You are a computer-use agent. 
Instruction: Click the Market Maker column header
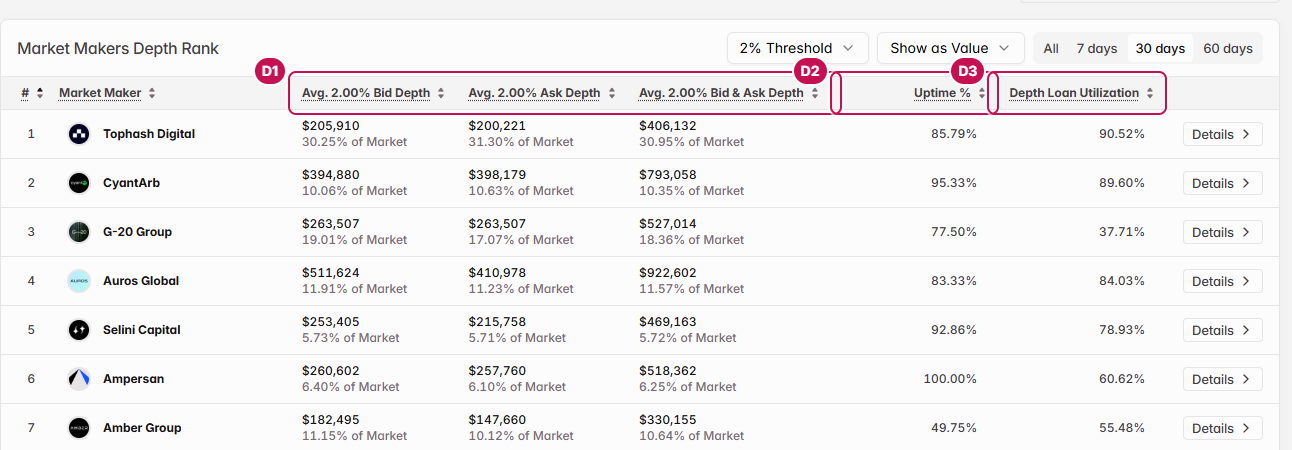(100, 93)
